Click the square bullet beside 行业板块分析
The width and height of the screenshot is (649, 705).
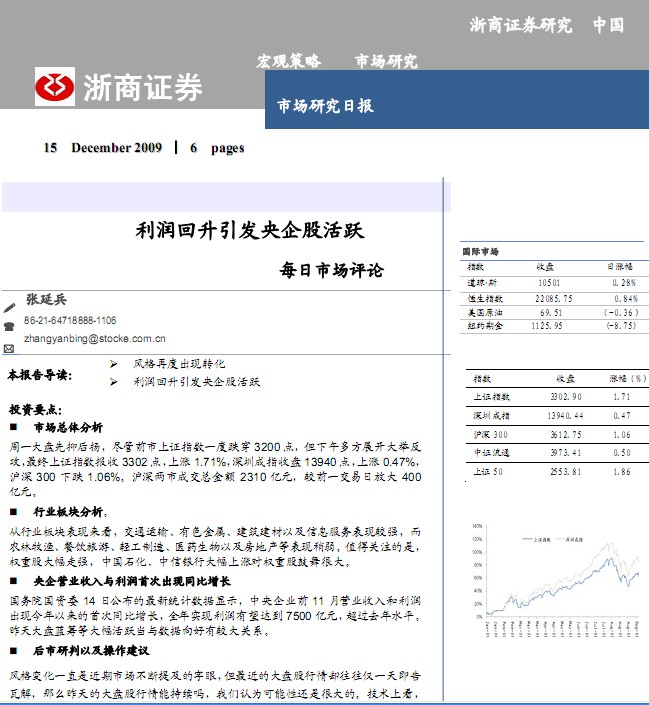pos(14,509)
